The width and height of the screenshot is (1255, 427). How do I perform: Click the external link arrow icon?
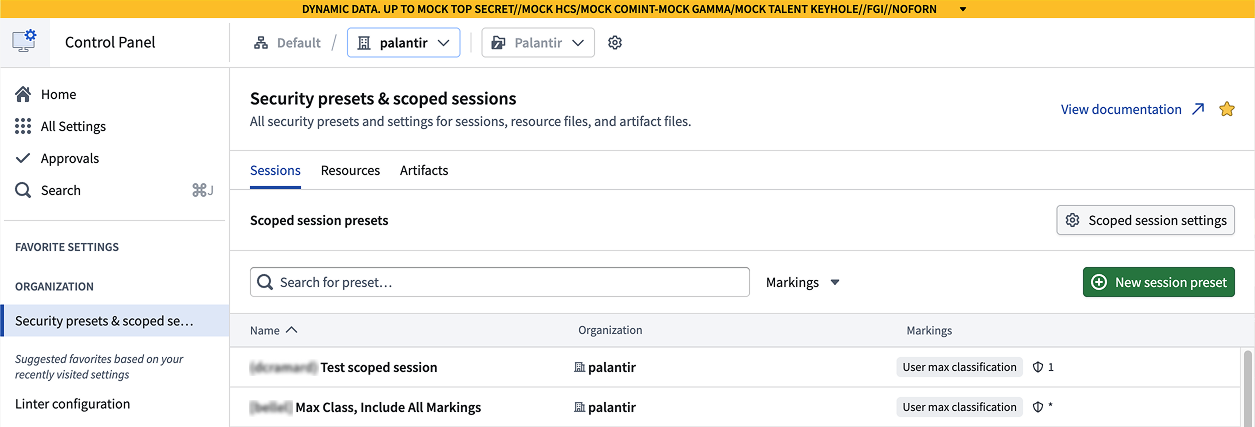[x=1198, y=109]
